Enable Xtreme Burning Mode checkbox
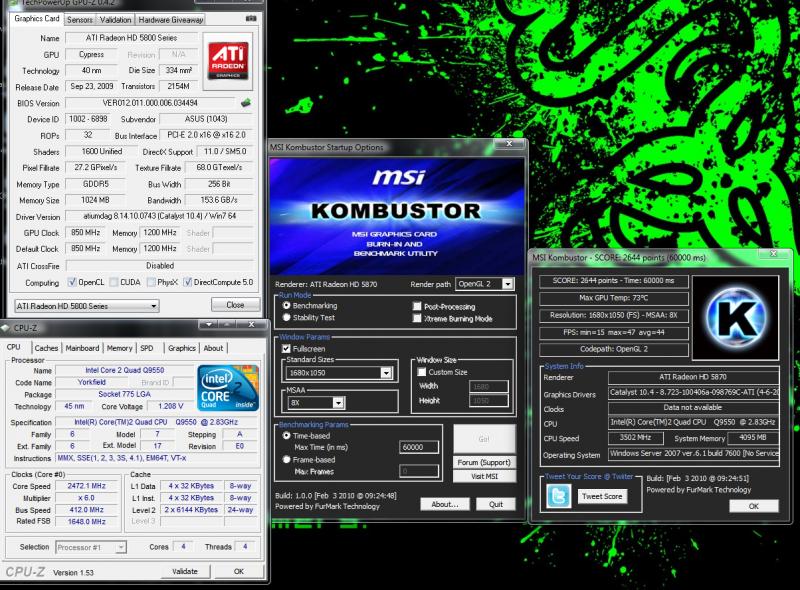 (417, 318)
